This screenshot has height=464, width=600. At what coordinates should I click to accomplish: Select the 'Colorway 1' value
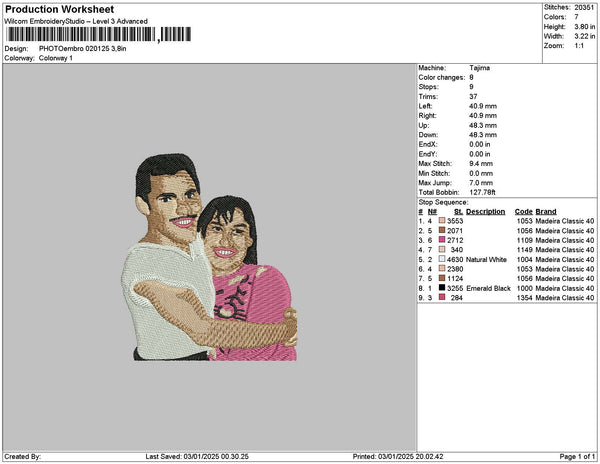point(56,58)
